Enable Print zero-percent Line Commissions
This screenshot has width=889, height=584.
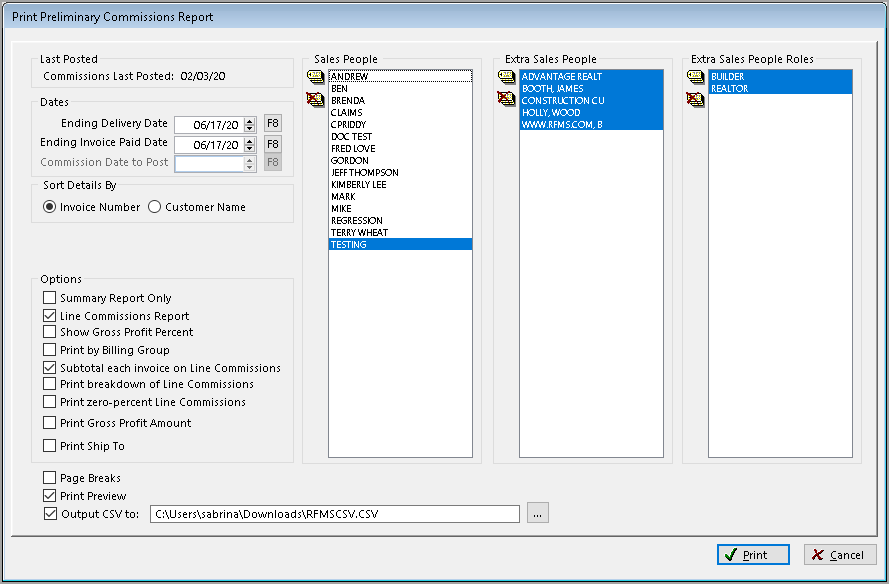(50, 402)
